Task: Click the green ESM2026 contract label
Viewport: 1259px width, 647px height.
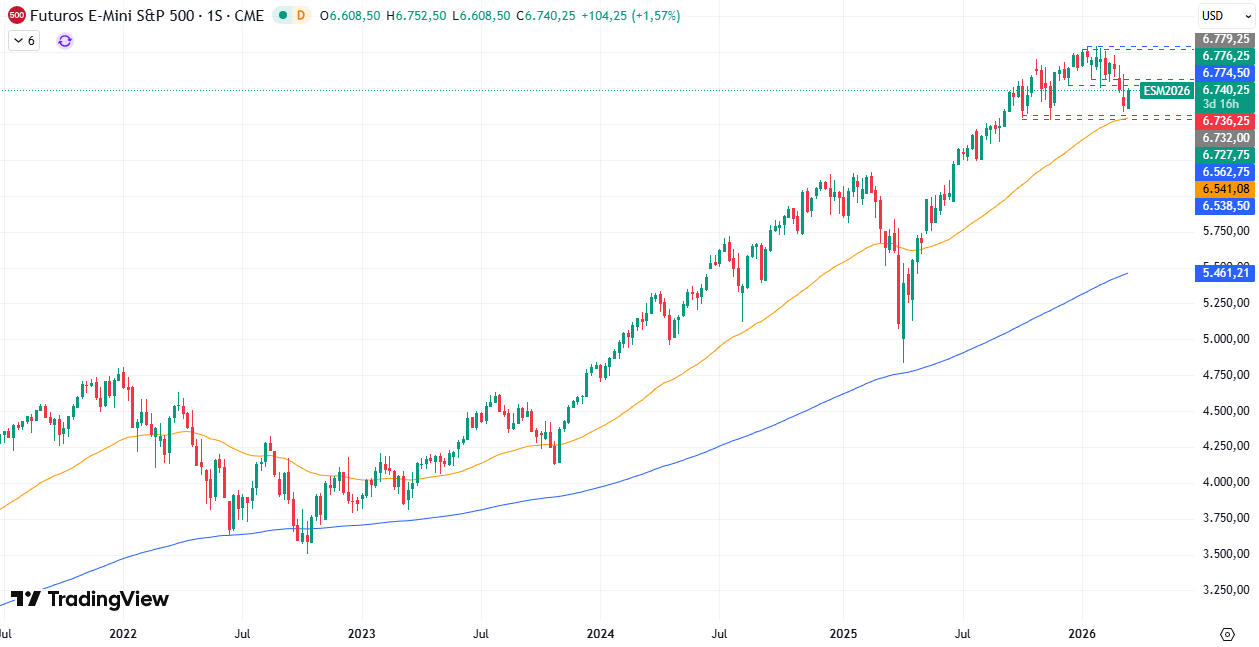Action: 1166,90
